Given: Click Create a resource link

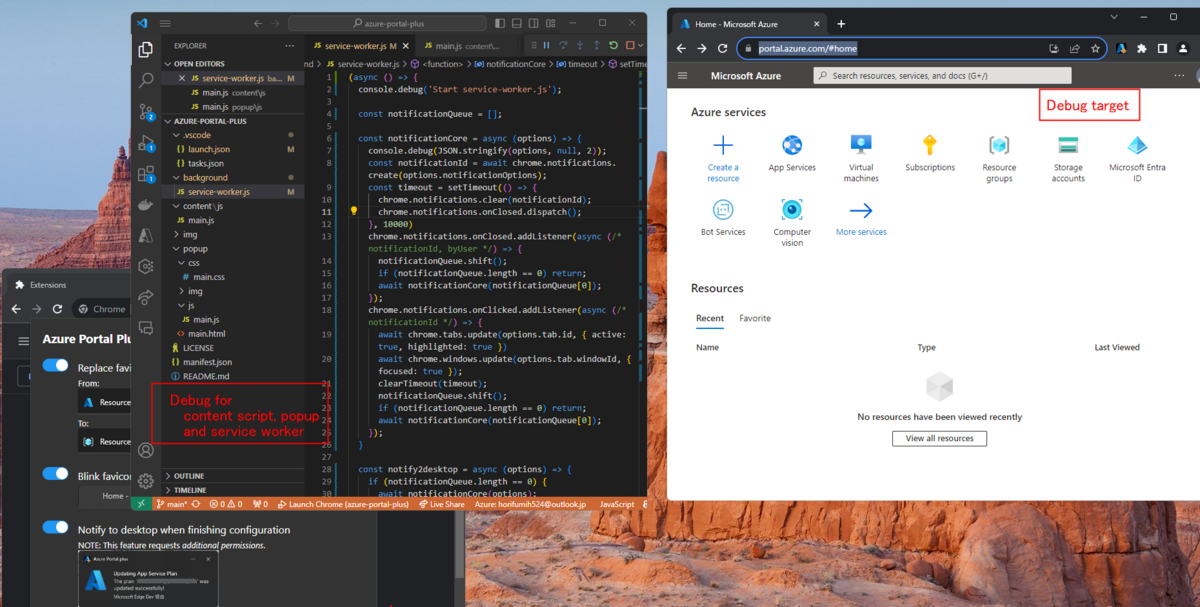Looking at the screenshot, I should (723, 159).
